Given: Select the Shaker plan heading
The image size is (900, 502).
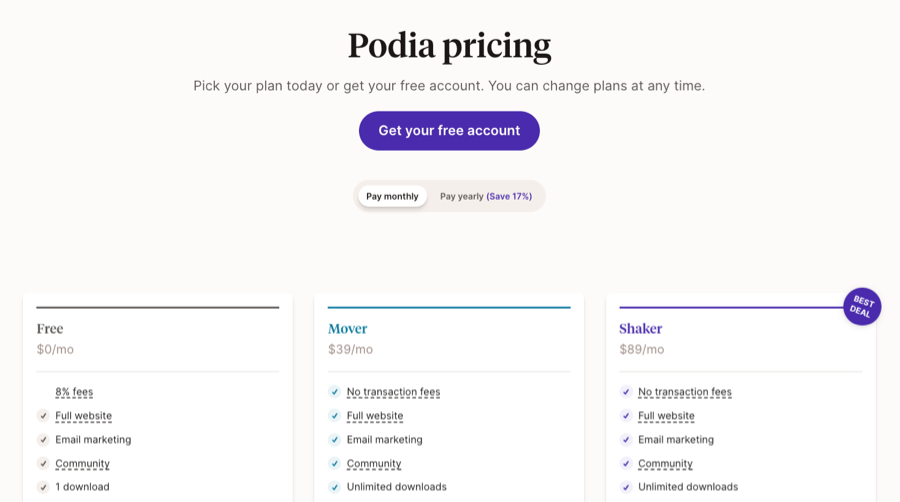Looking at the screenshot, I should 641,329.
